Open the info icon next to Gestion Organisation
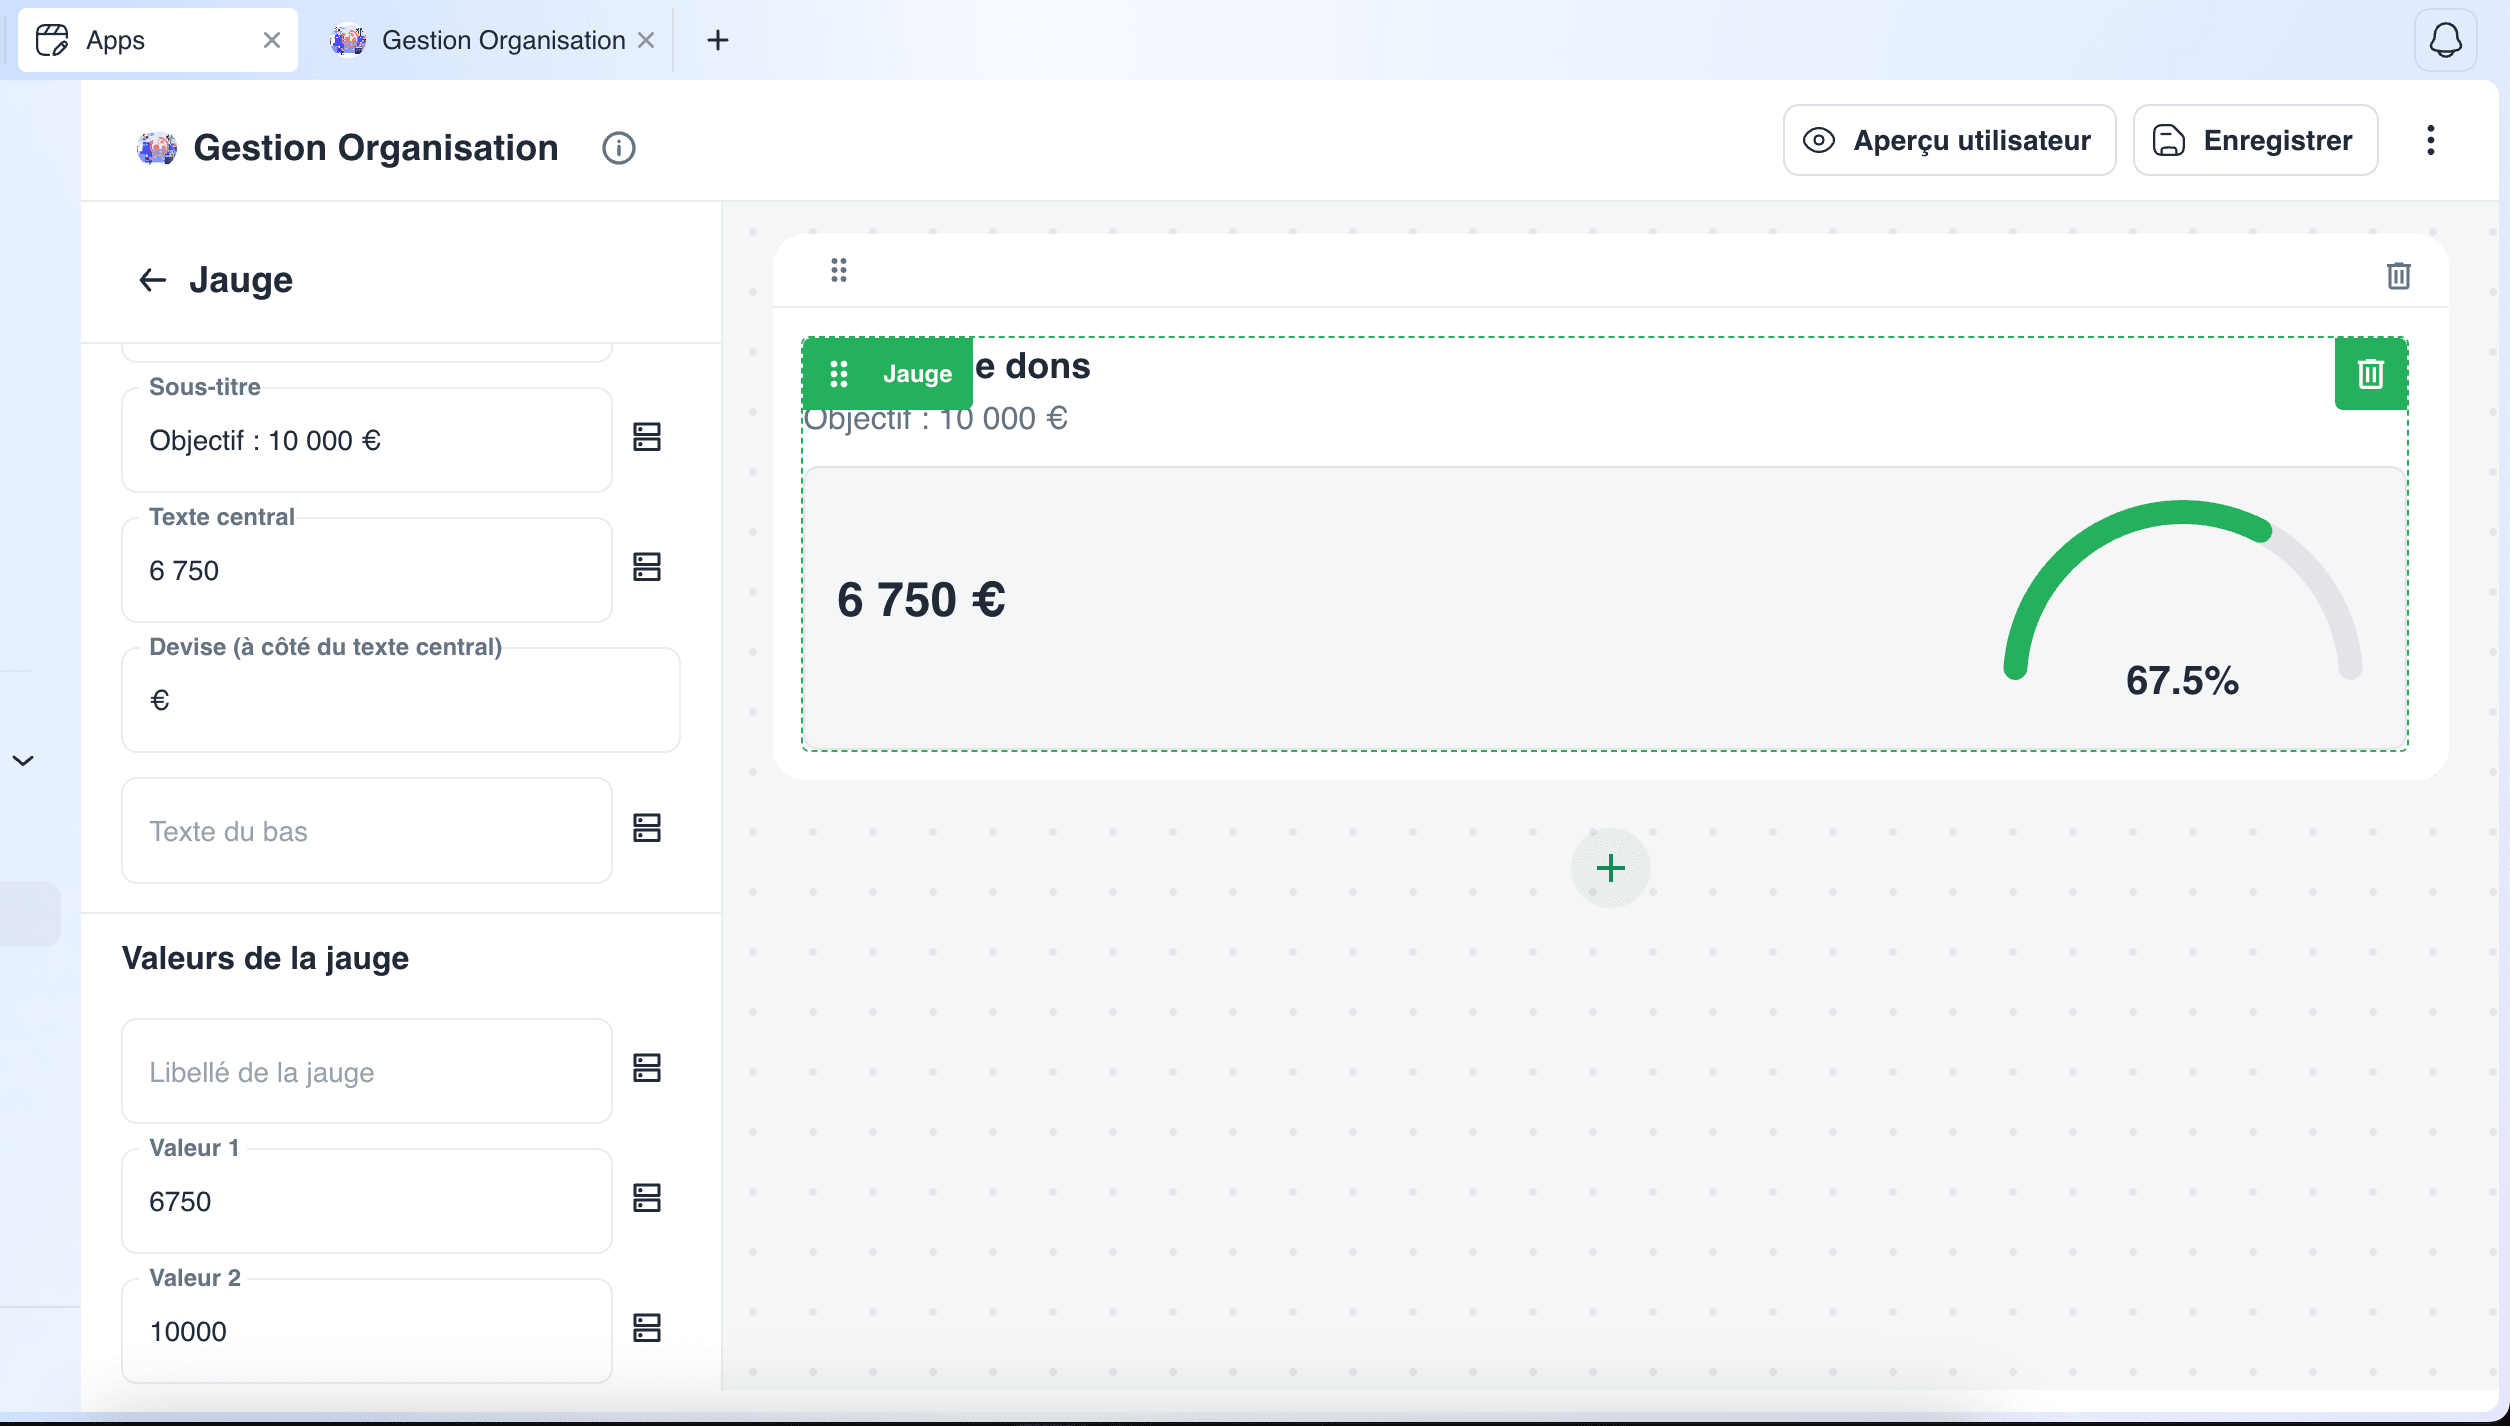This screenshot has width=2510, height=1426. (x=619, y=148)
